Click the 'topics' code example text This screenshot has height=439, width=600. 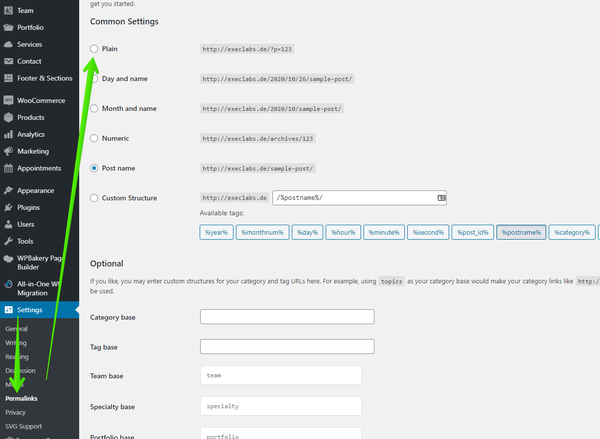391,281
